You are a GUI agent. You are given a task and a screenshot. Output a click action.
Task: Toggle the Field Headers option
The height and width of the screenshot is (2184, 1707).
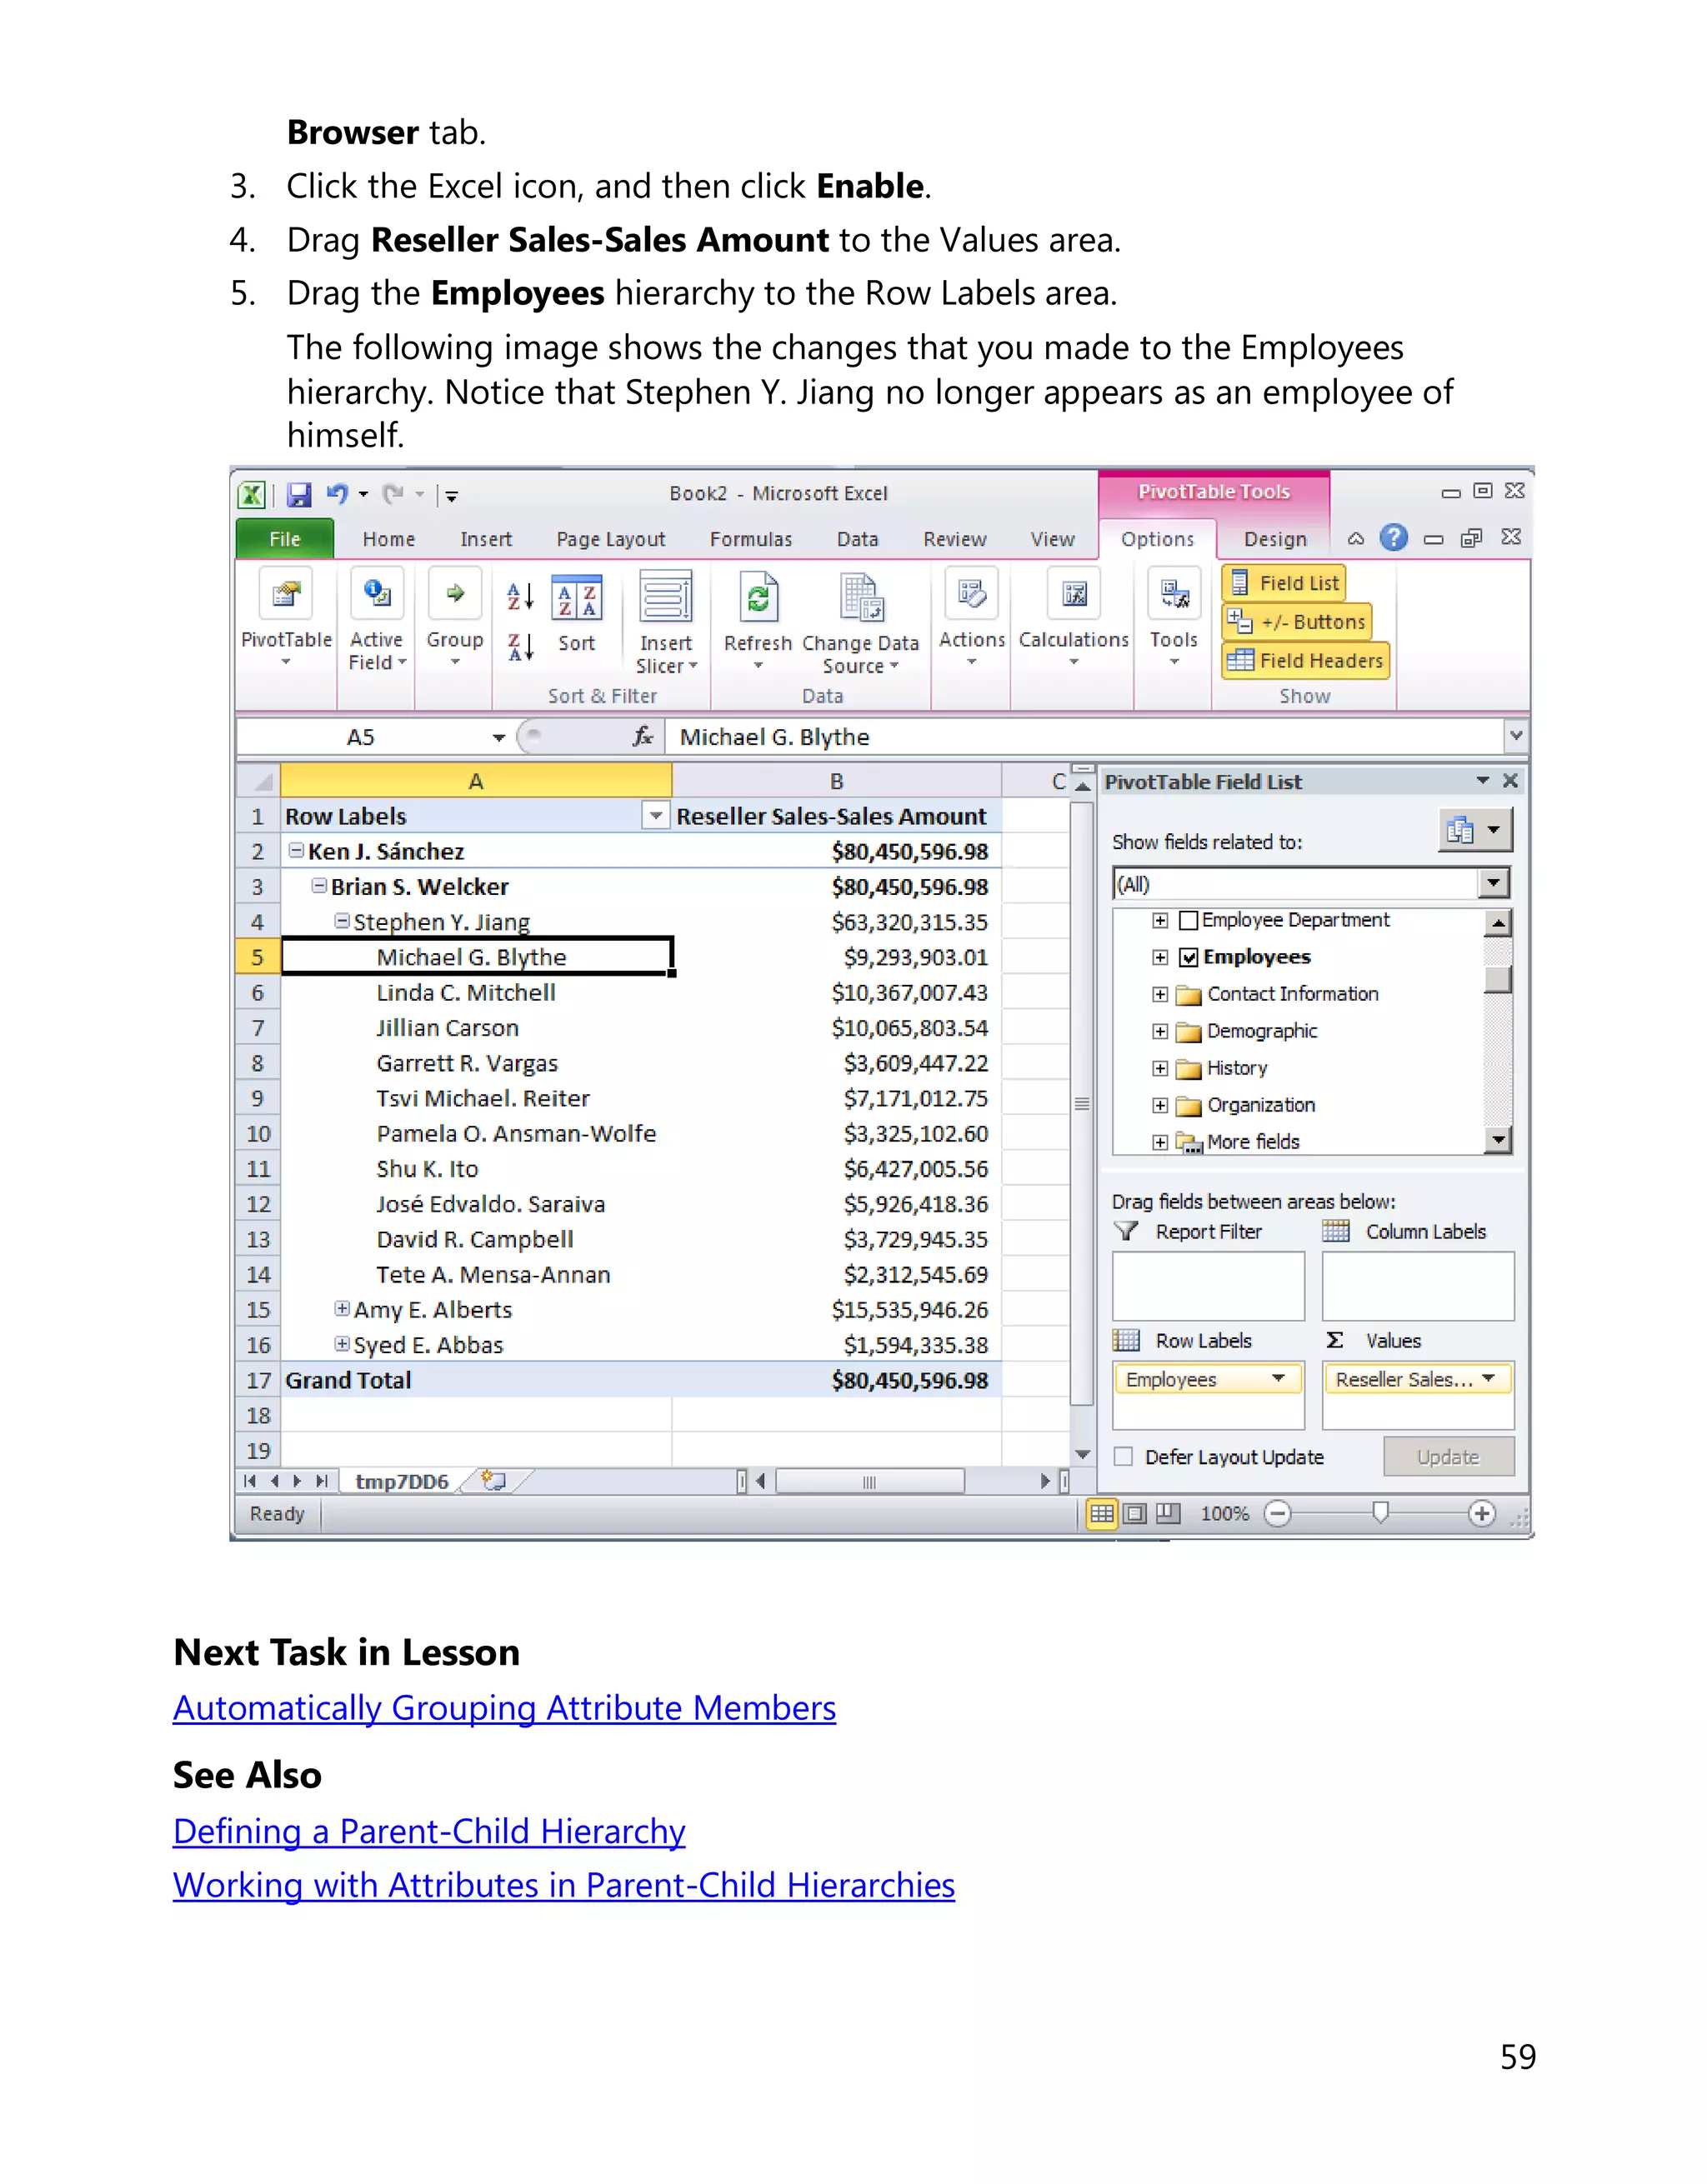coord(1306,661)
